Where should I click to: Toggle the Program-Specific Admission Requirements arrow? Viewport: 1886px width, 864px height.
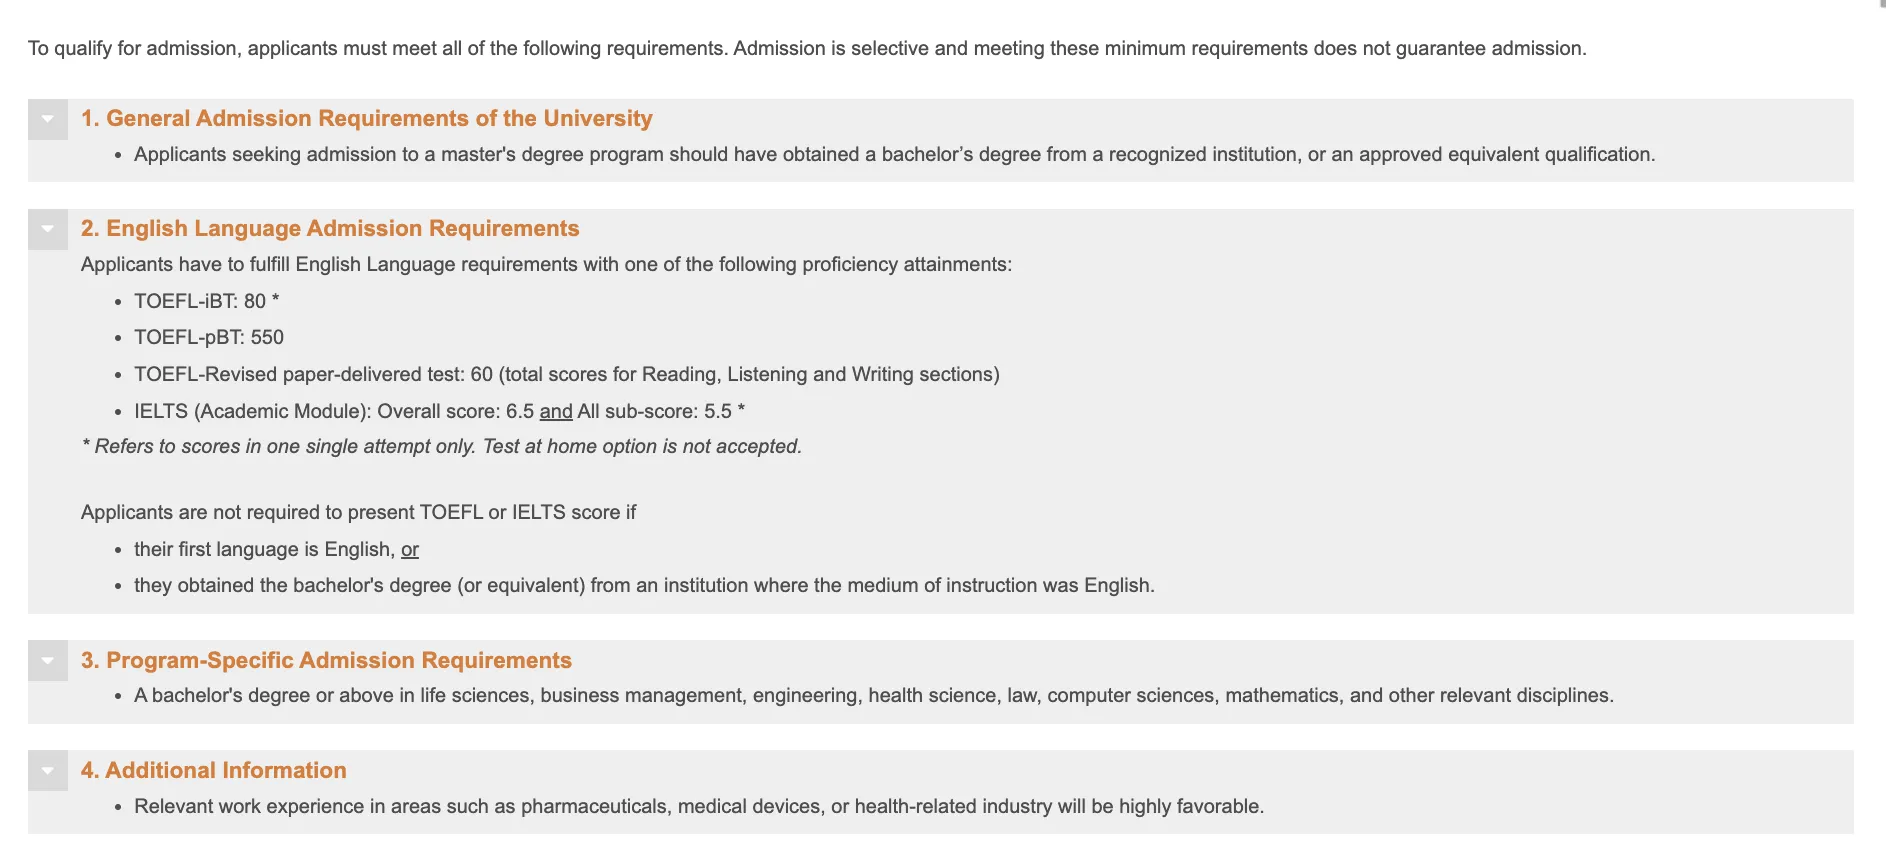47,660
